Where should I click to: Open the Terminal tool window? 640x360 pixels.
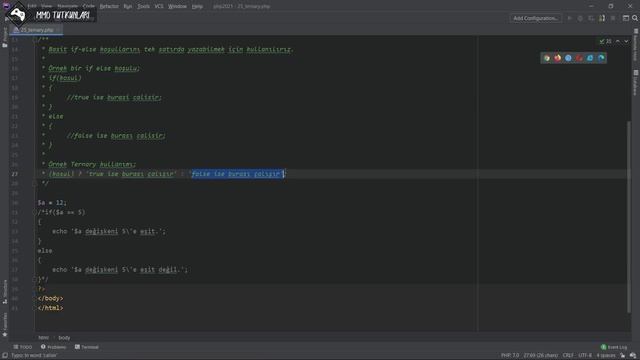(87, 347)
